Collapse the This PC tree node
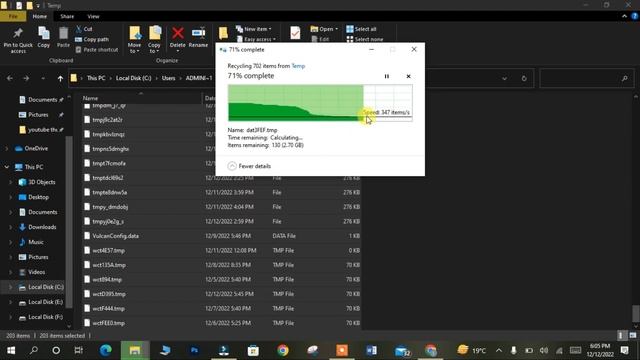 7,167
